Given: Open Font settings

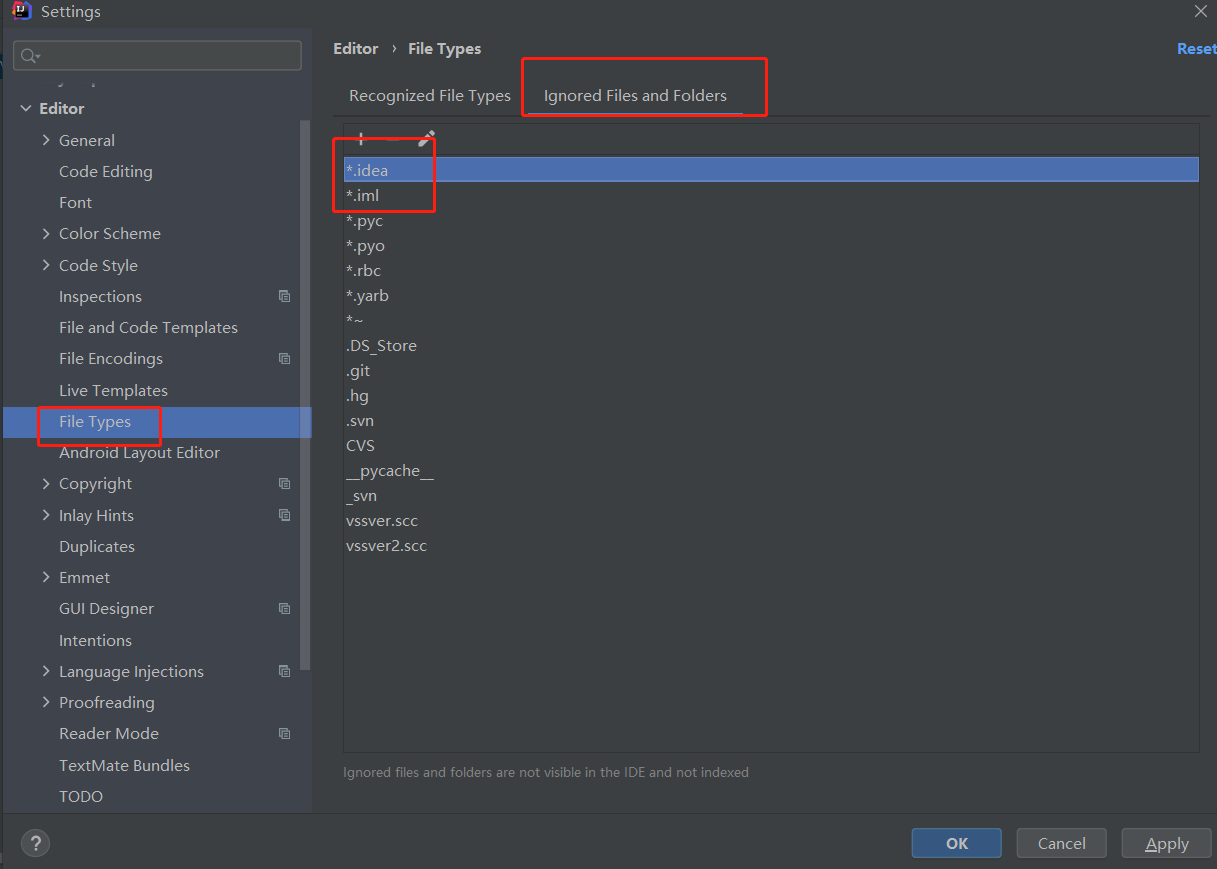Looking at the screenshot, I should (75, 202).
